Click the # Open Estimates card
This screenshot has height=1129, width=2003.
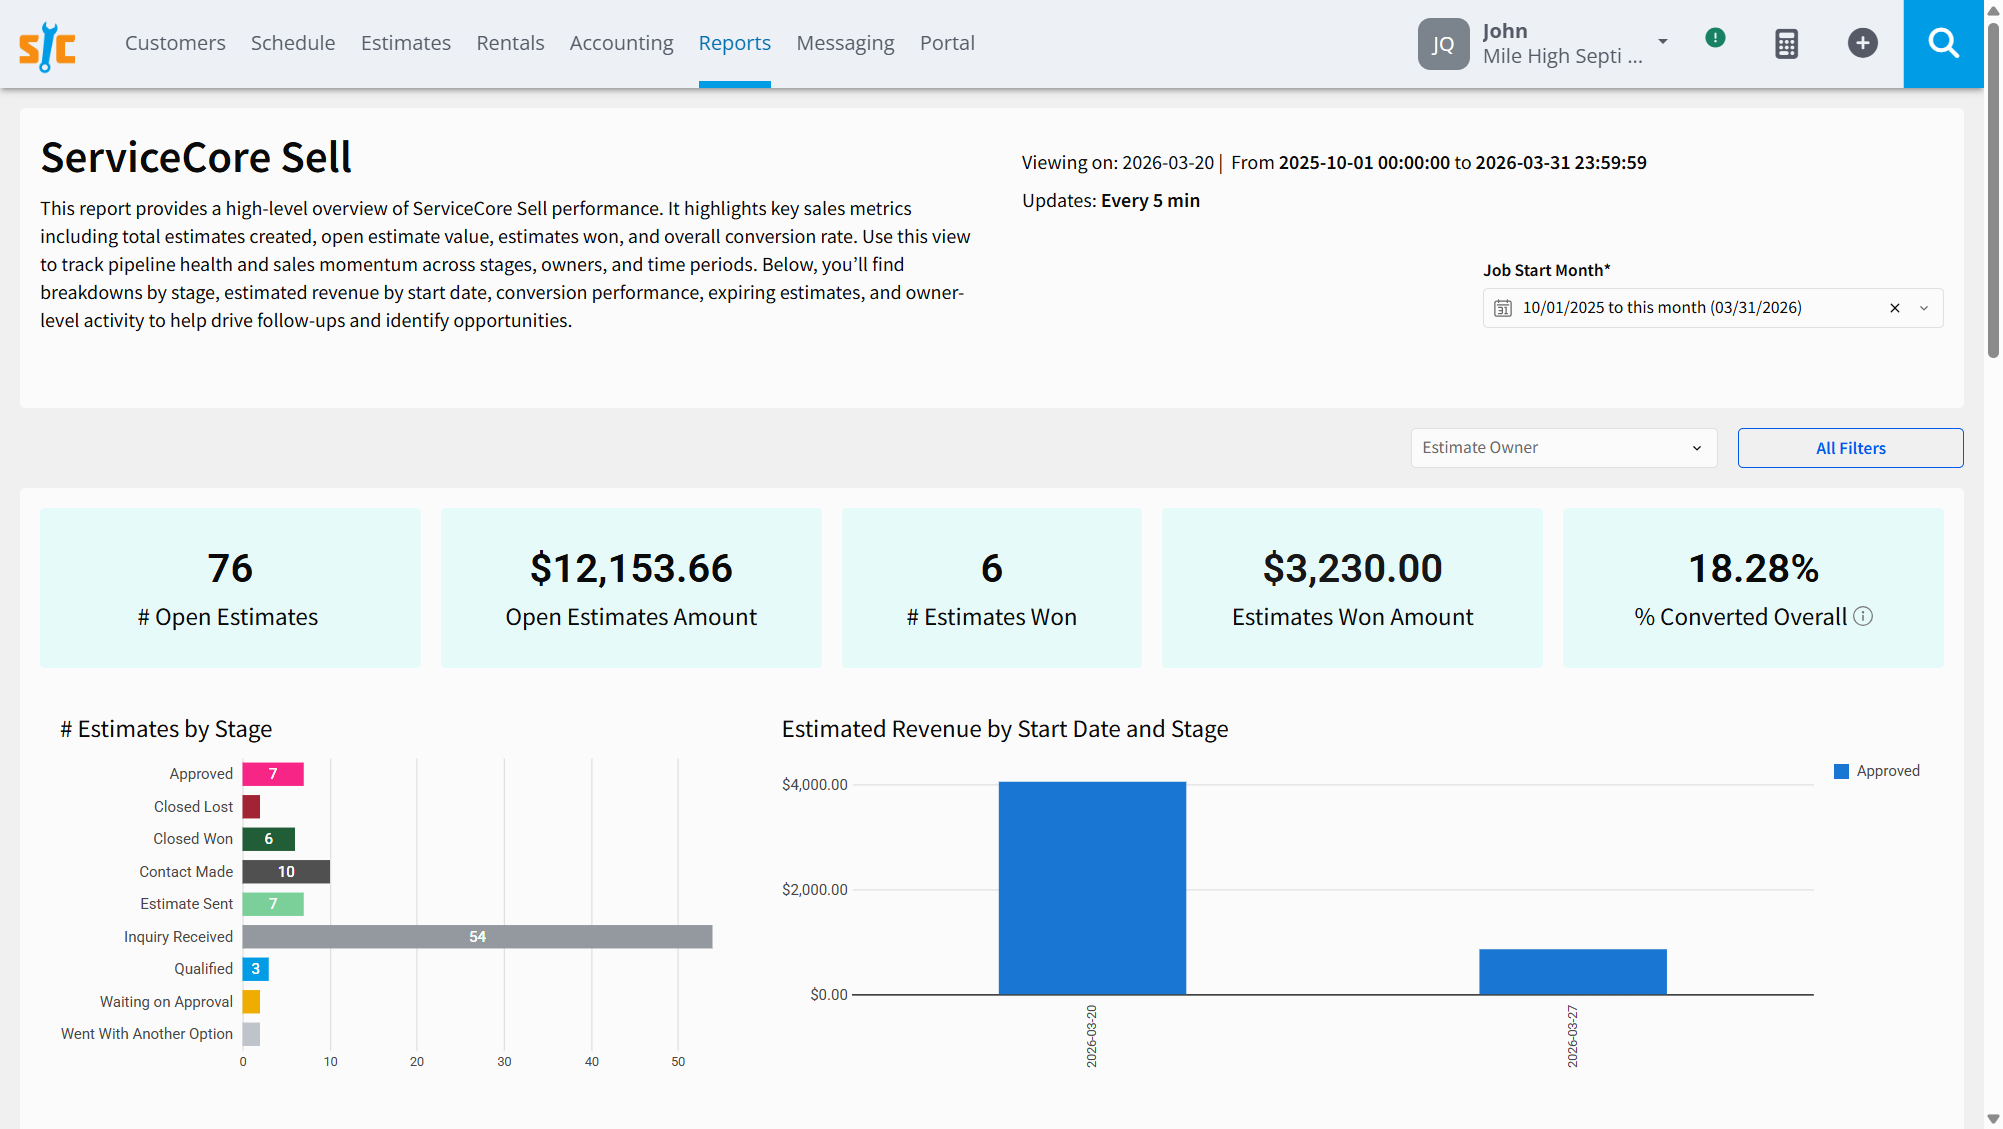[230, 588]
